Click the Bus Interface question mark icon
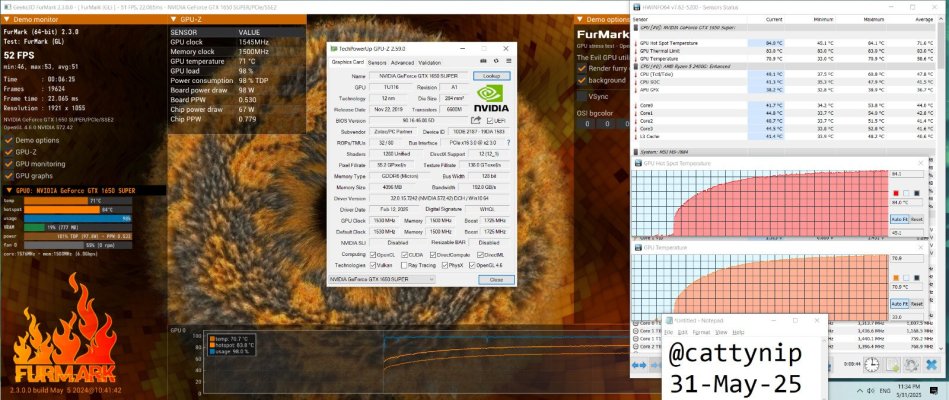949x400 pixels. (x=508, y=142)
